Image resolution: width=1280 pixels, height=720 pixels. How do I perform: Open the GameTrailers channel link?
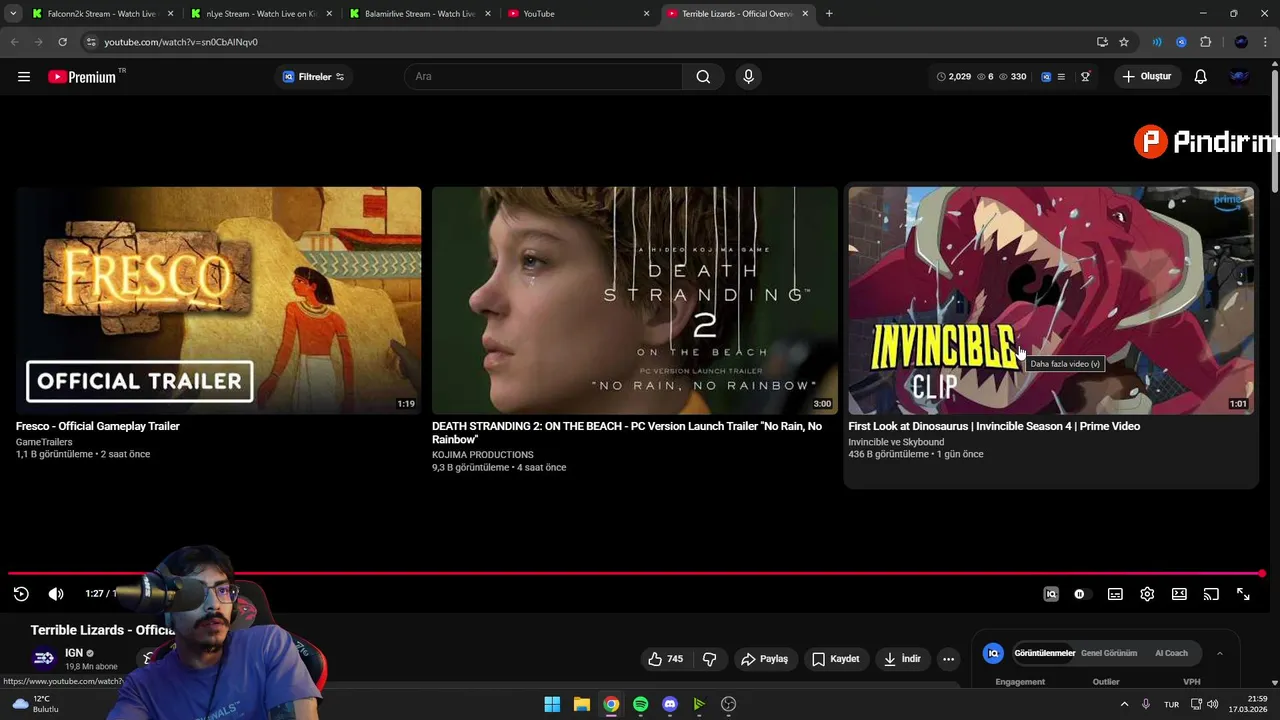tap(44, 442)
